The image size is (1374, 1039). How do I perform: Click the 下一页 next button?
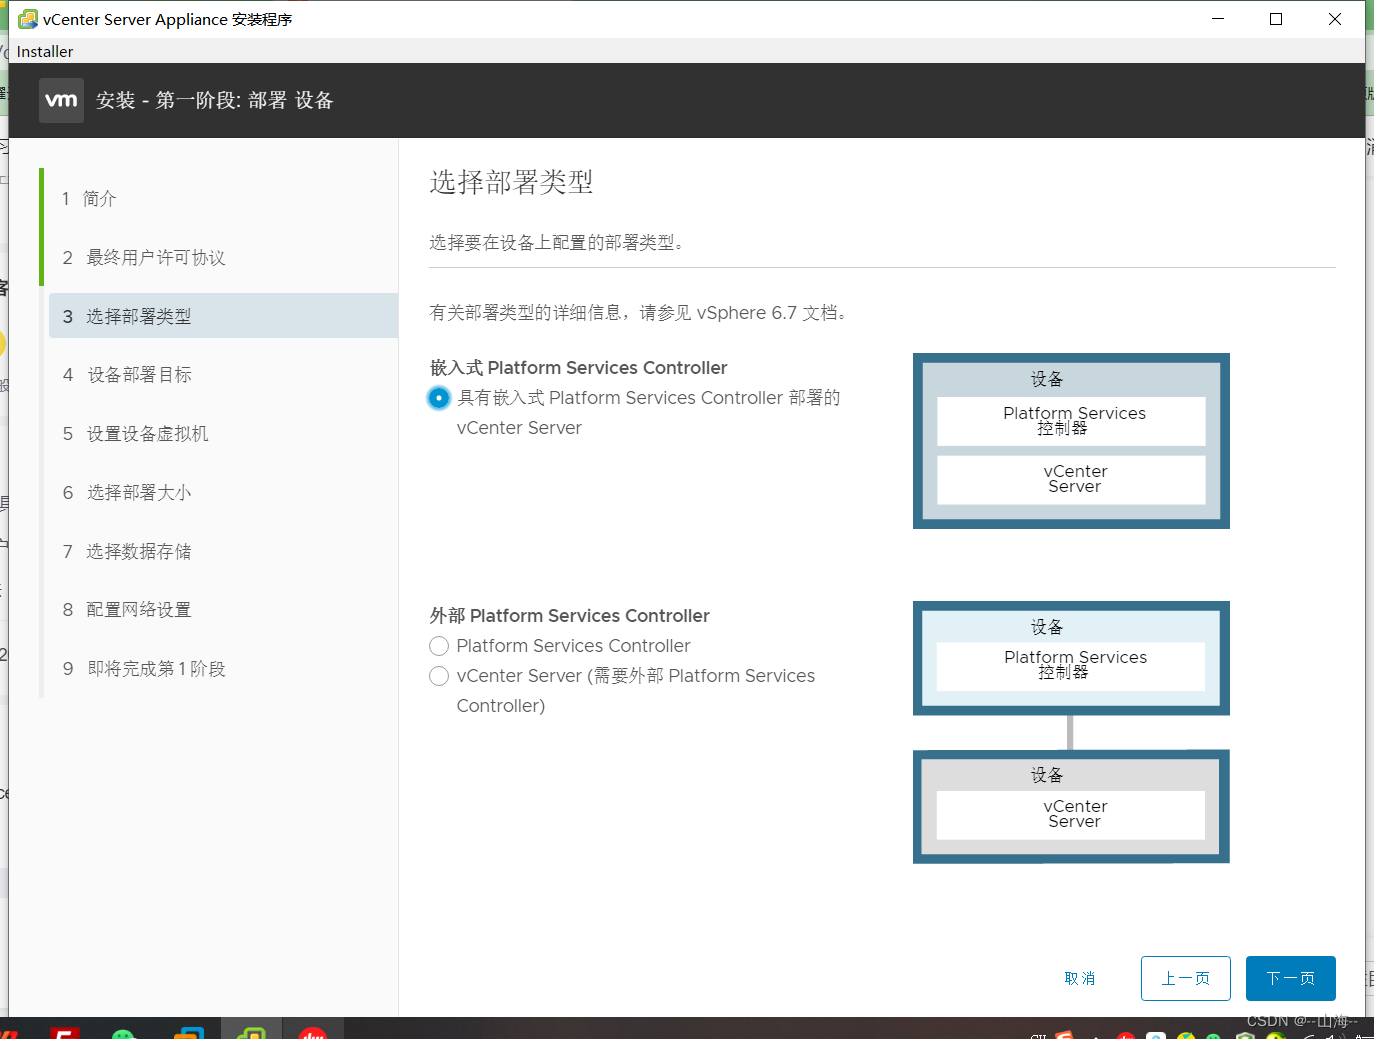(x=1291, y=978)
